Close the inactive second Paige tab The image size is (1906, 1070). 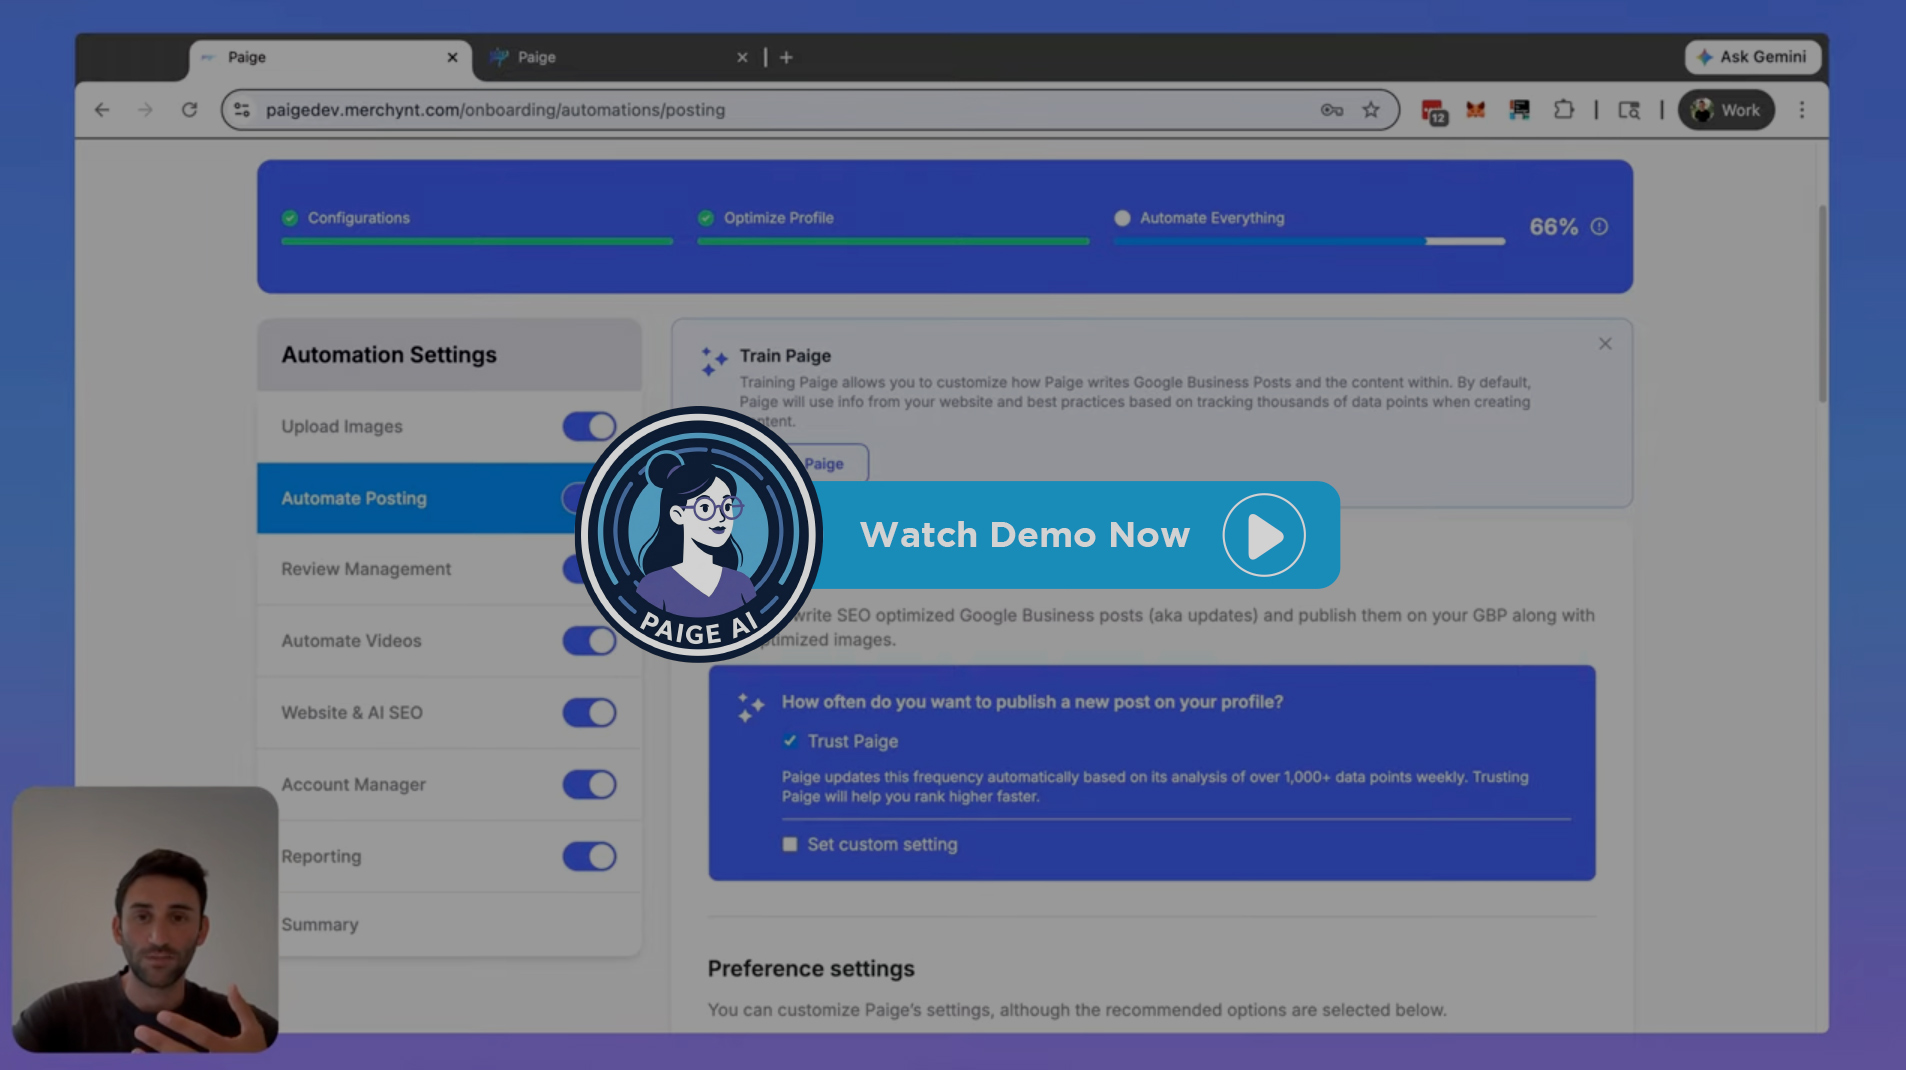coord(742,58)
